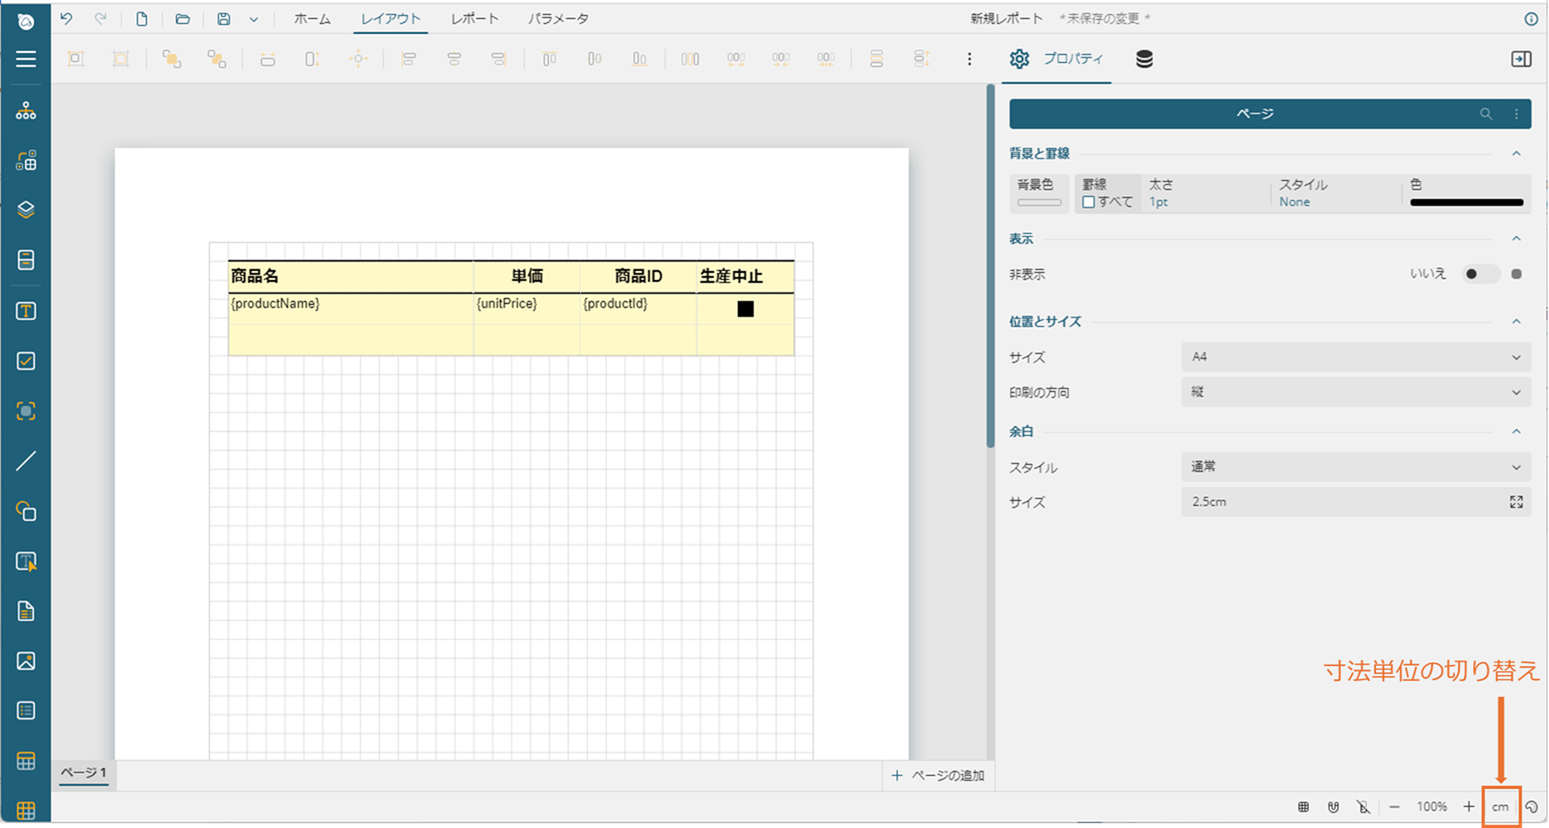Select the Barcode control in the sidebar

coord(26,411)
